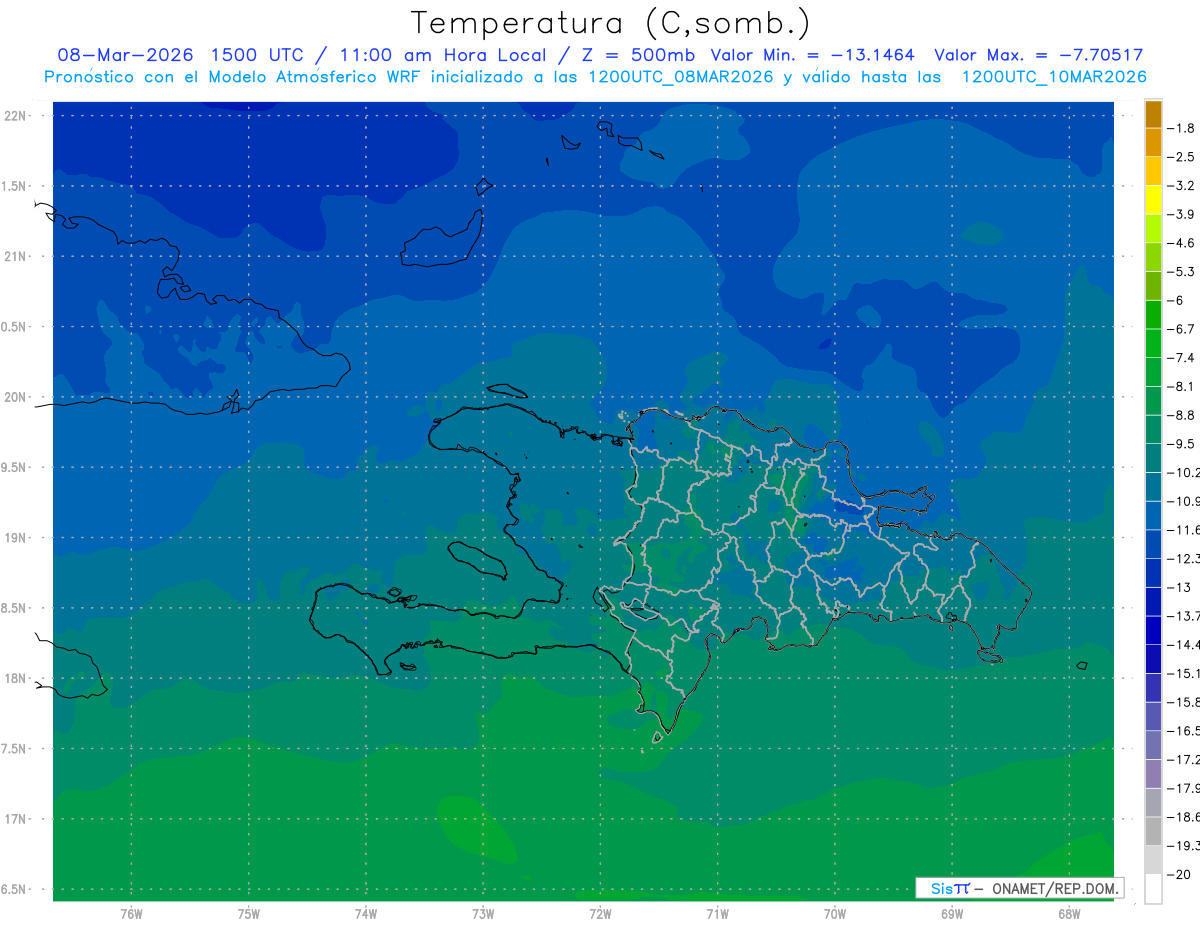This screenshot has height=927, width=1200.
Task: Click the "Valor Min. = -13.1464" value
Action: [813, 56]
